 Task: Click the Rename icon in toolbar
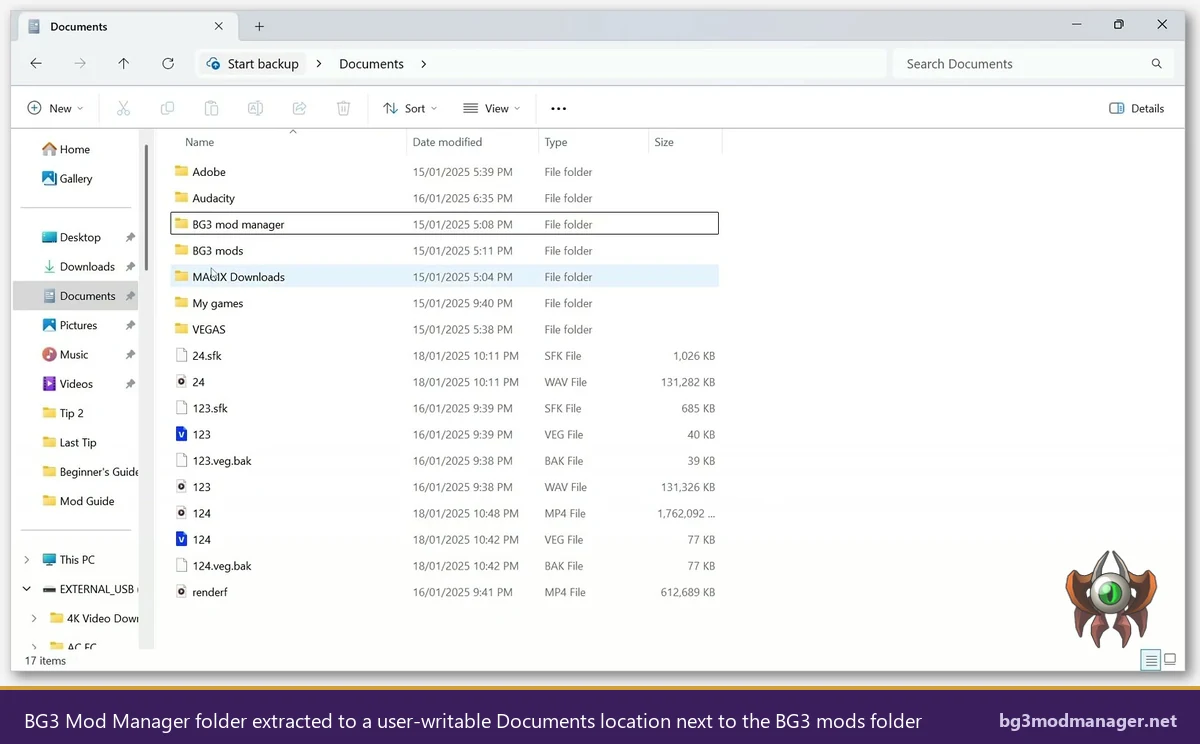[x=255, y=108]
